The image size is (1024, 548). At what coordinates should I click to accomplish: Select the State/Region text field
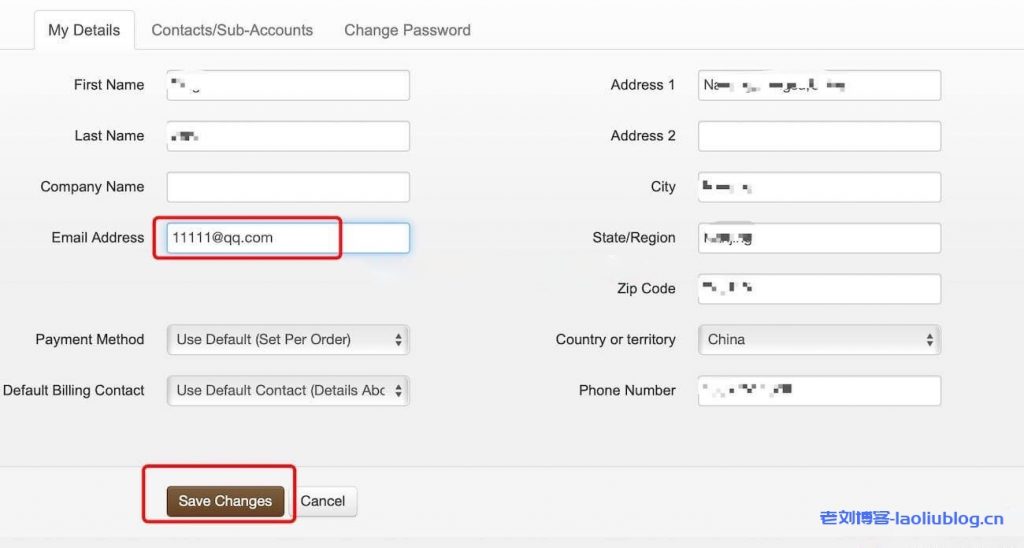coord(819,238)
